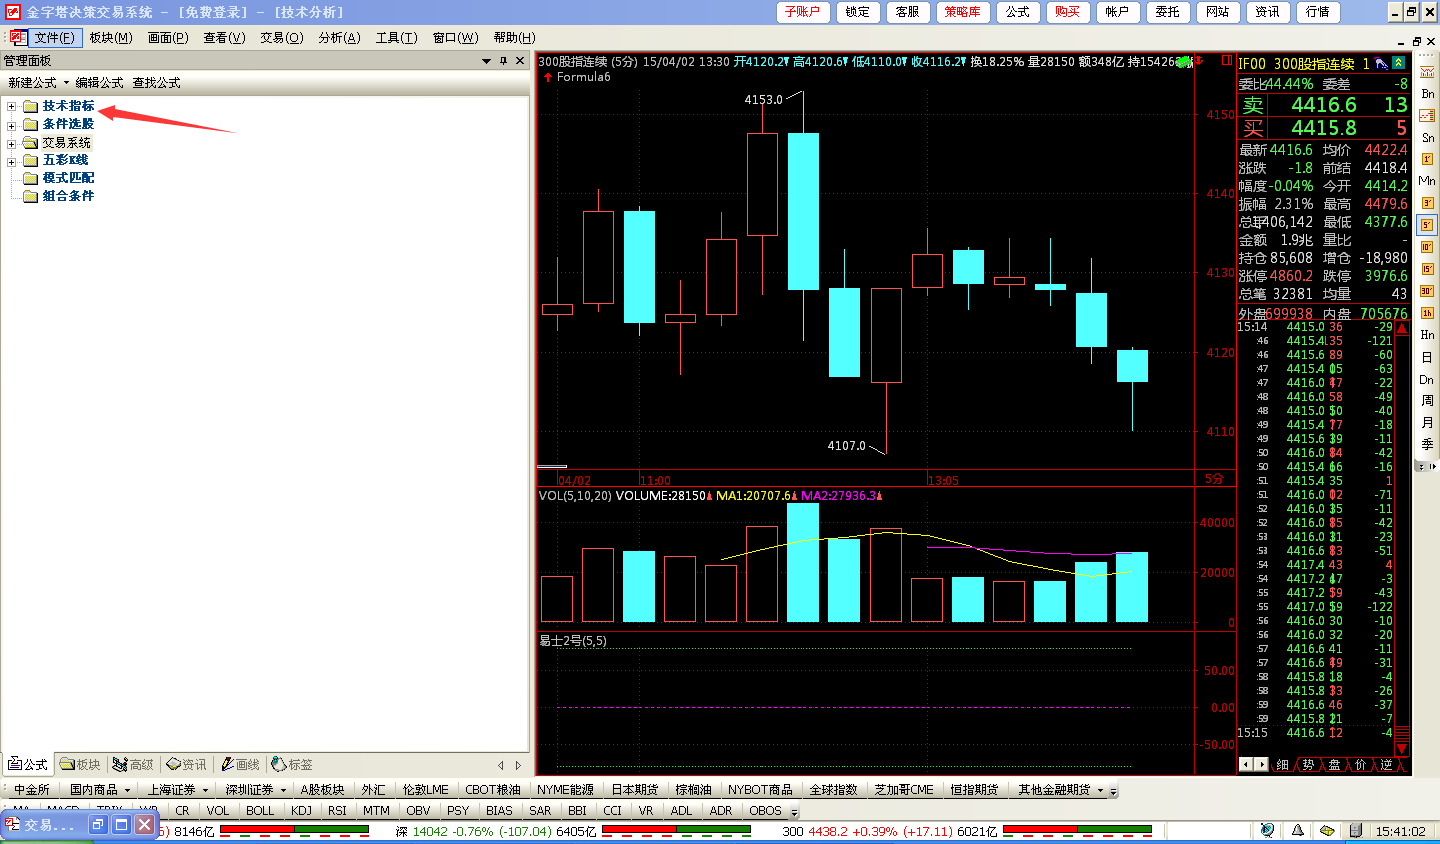
Task: Click the pin icon on management panel
Action: [x=503, y=61]
